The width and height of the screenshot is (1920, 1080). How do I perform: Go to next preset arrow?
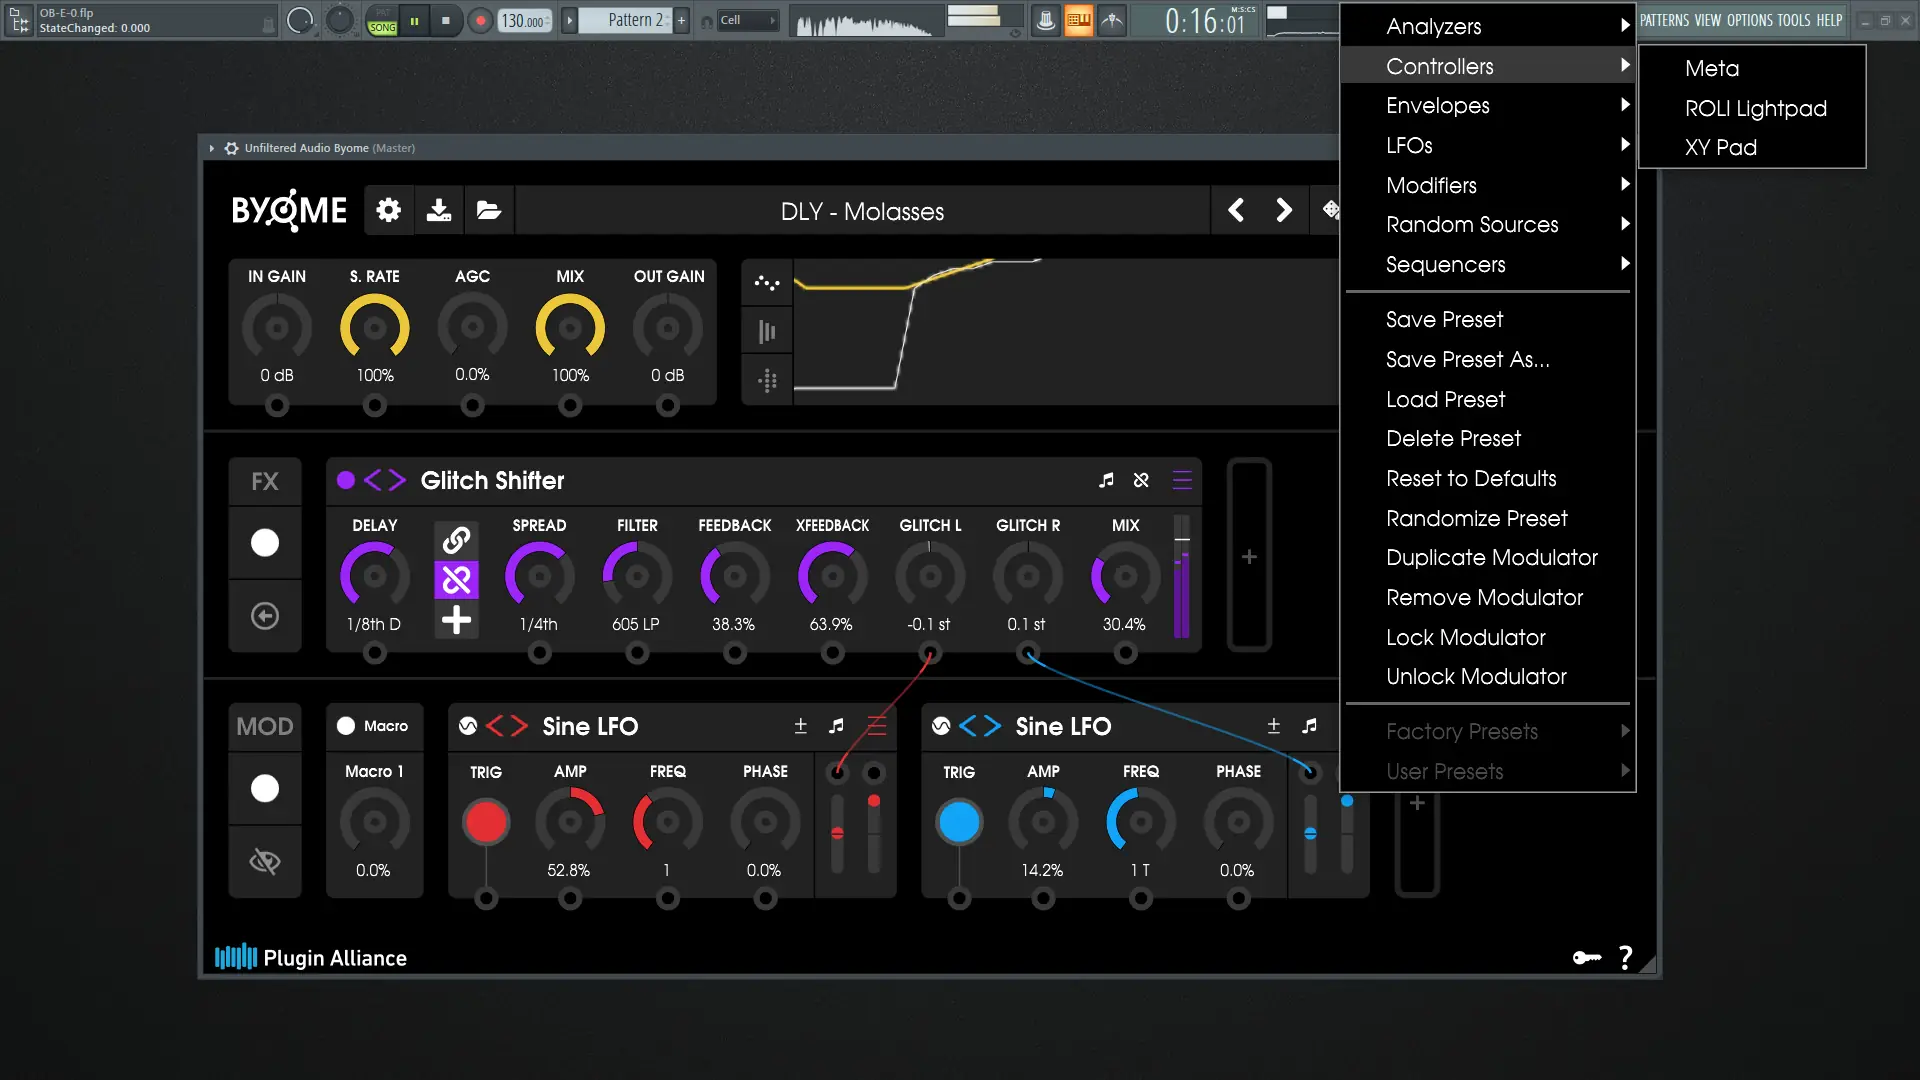tap(1284, 210)
